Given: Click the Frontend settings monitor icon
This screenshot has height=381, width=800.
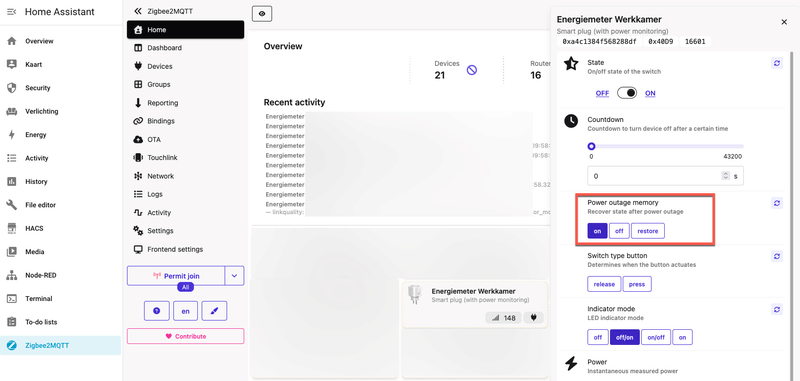Looking at the screenshot, I should pyautogui.click(x=138, y=249).
